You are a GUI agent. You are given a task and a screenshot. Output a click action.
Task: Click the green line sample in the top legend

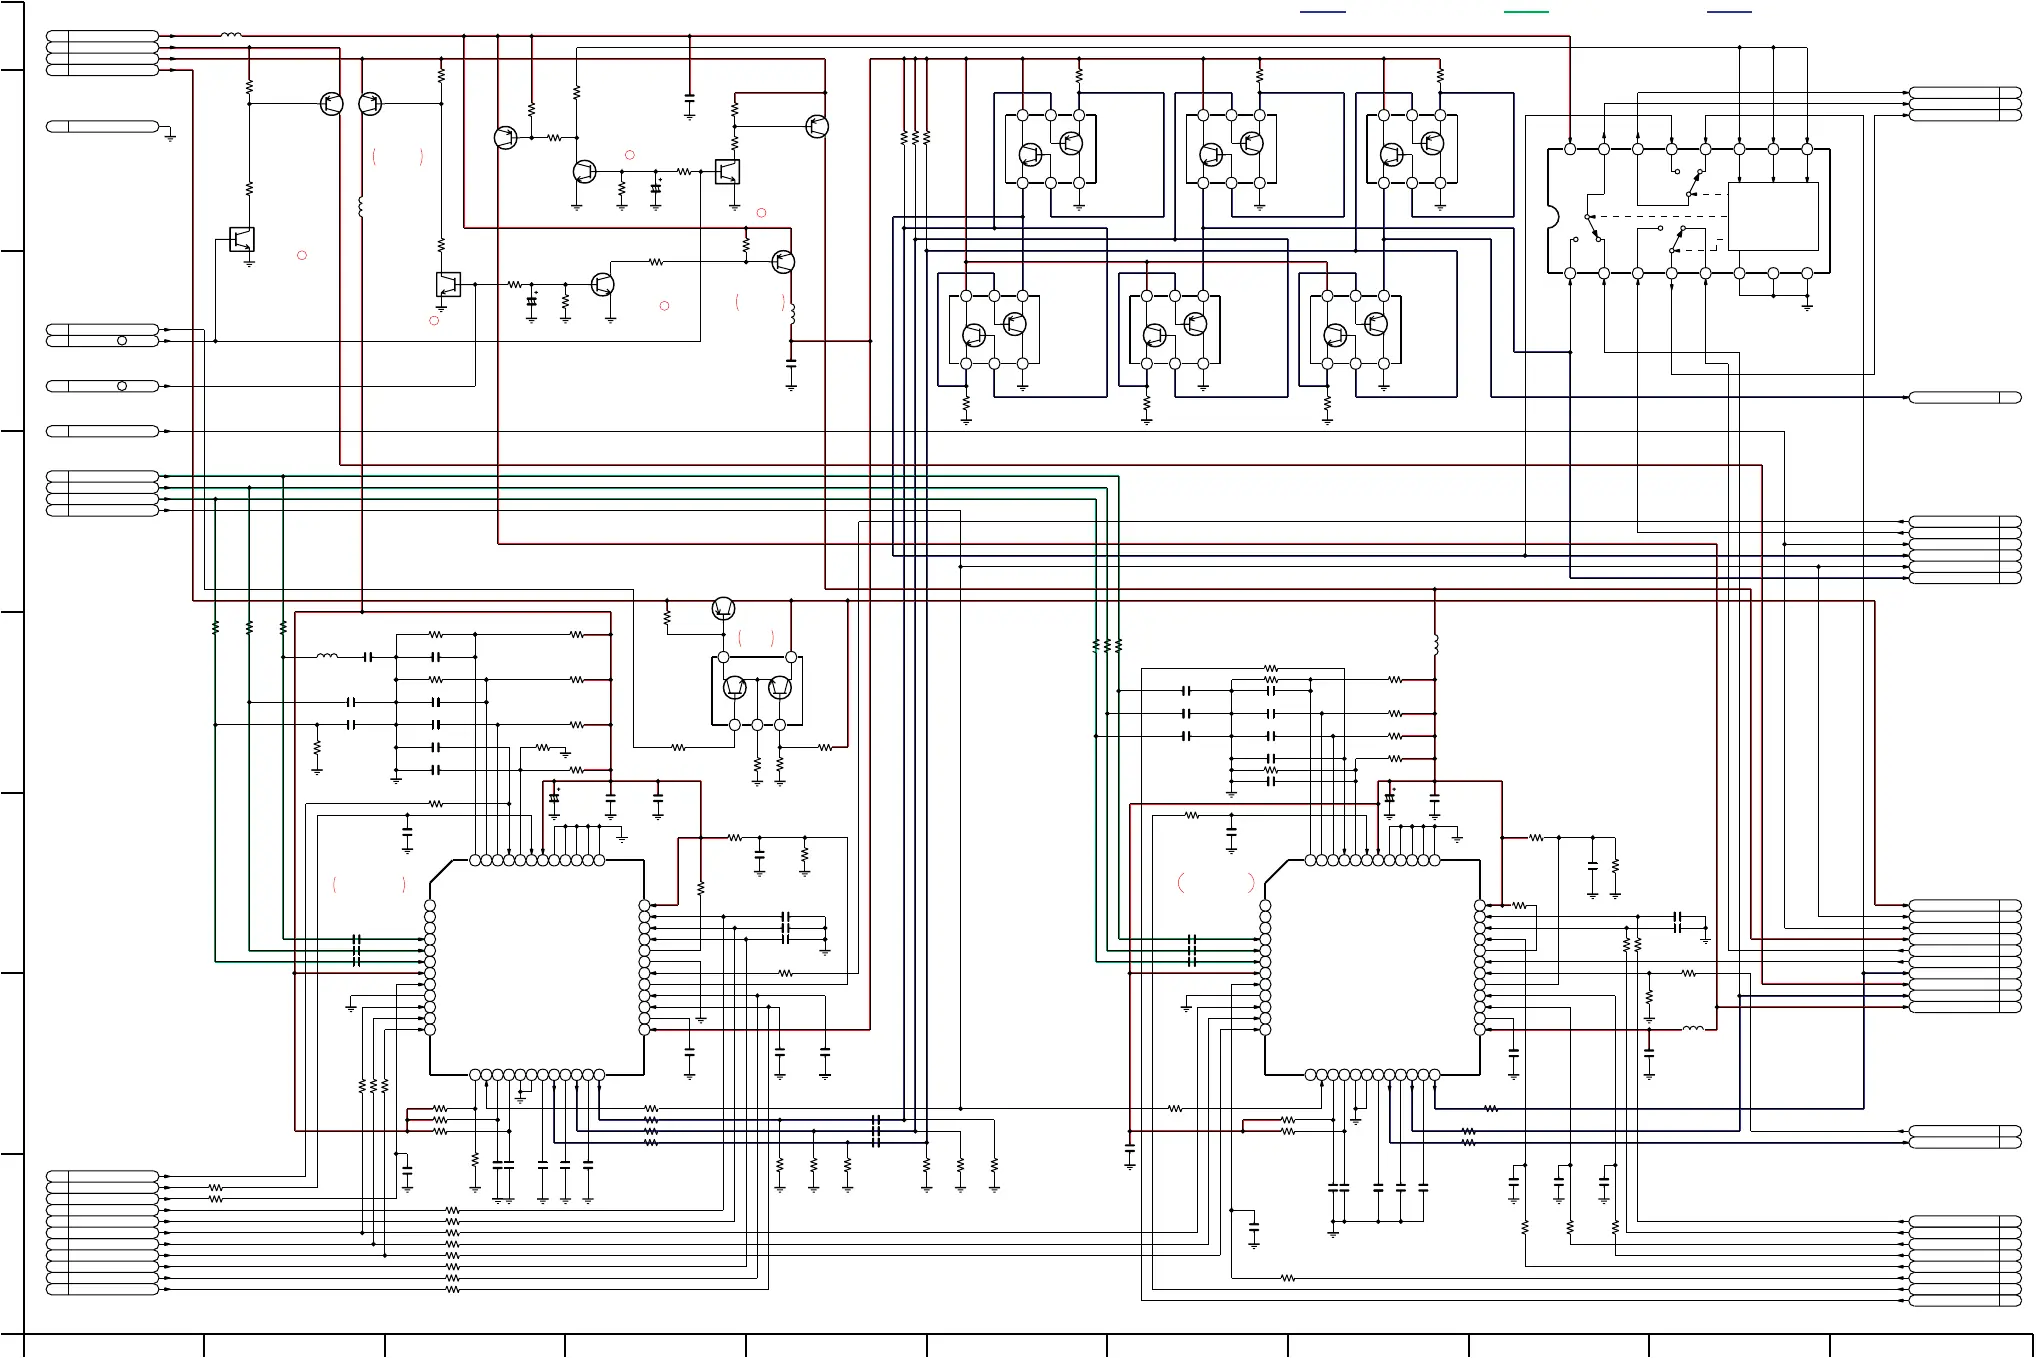pyautogui.click(x=1526, y=12)
